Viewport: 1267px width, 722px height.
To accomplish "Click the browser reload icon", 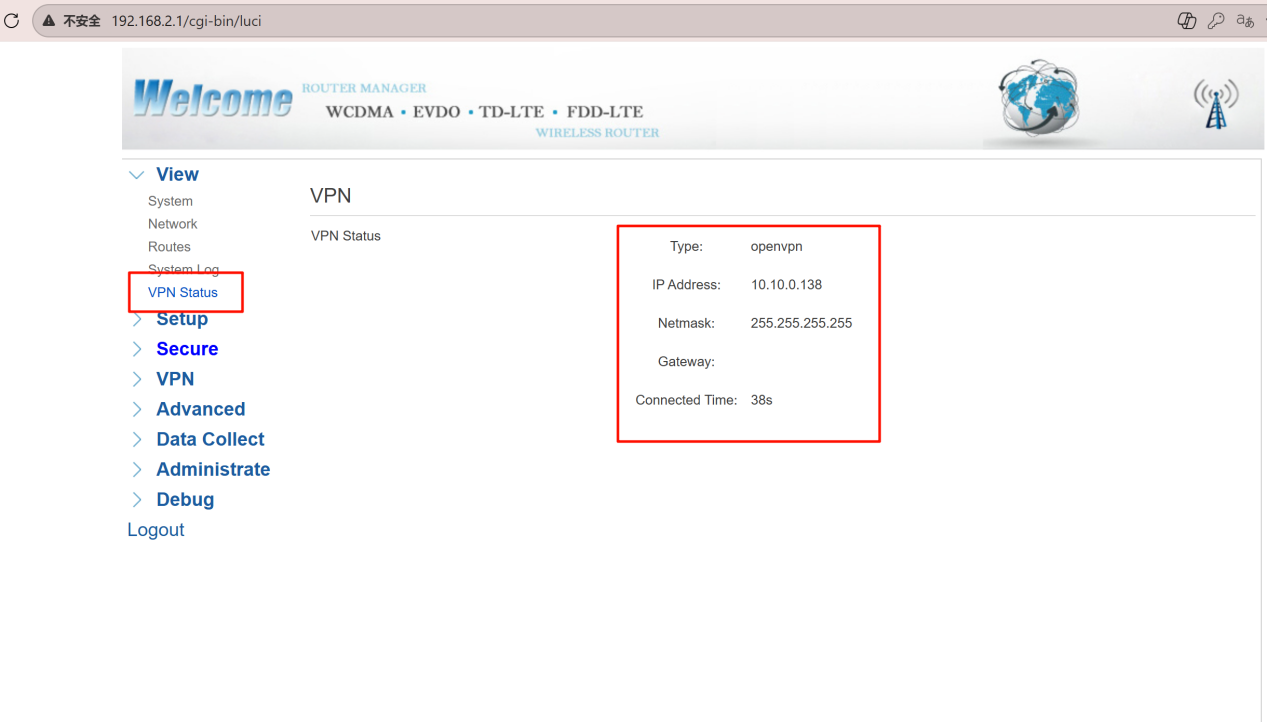I will [12, 20].
